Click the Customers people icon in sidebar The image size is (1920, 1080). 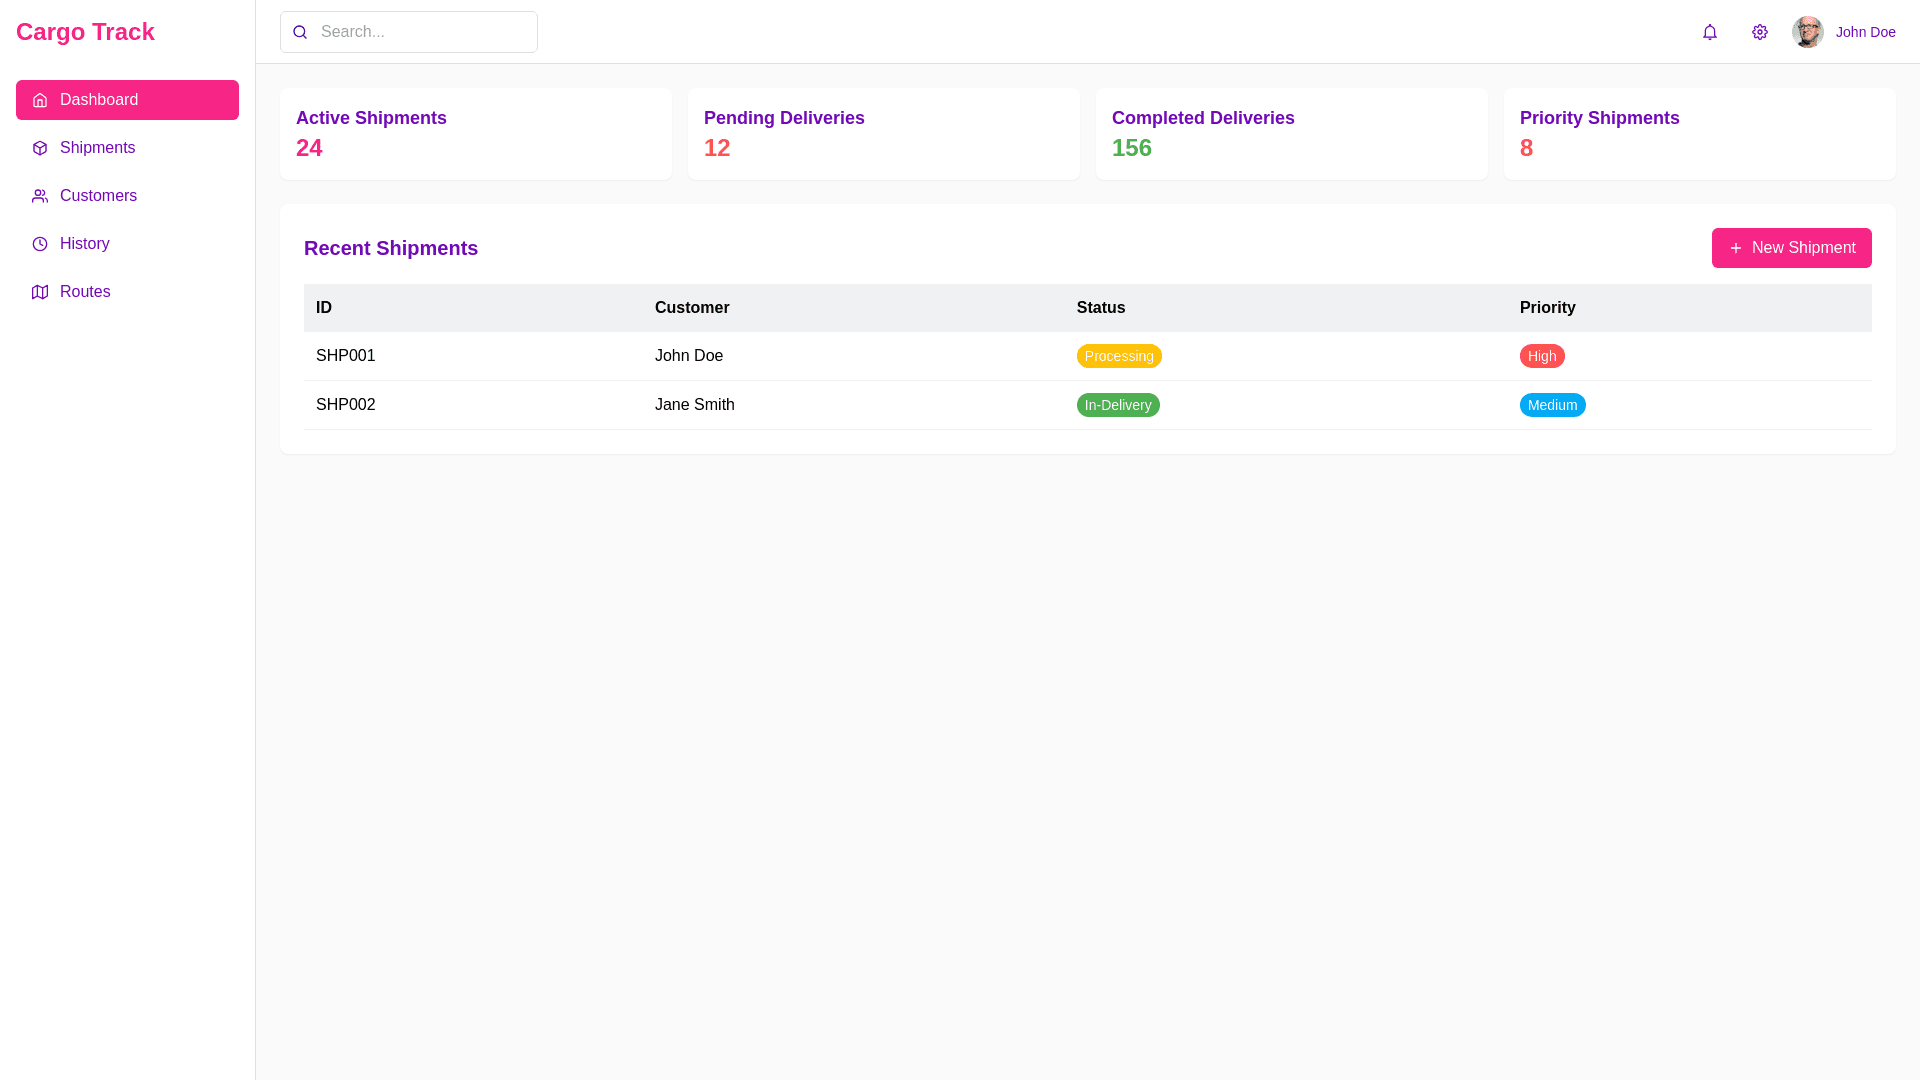(40, 196)
